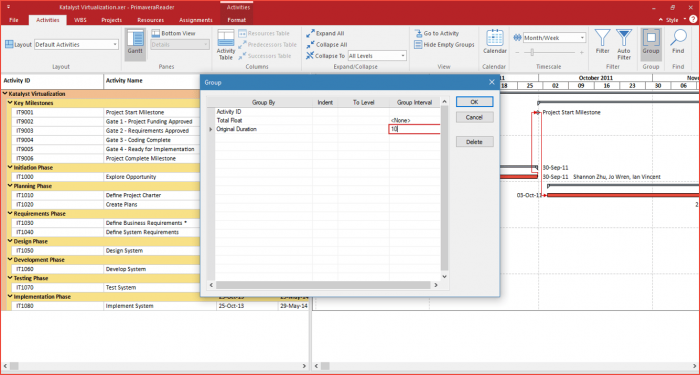
Task: Open Go to Activity
Action: (x=437, y=33)
